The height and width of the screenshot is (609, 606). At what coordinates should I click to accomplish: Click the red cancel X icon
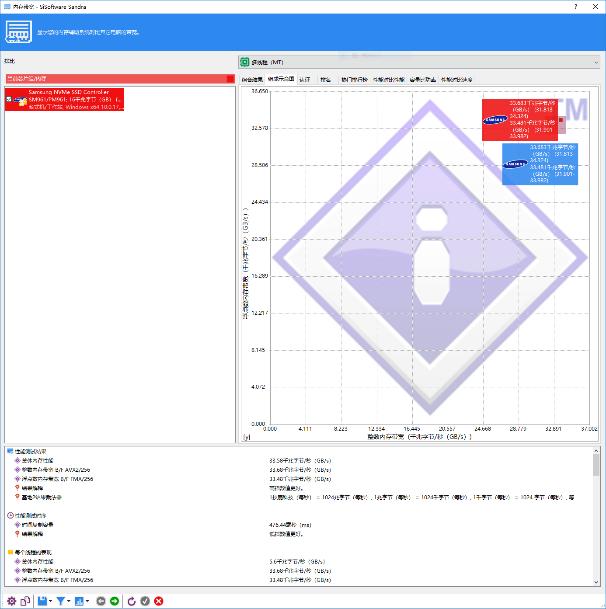point(159,600)
